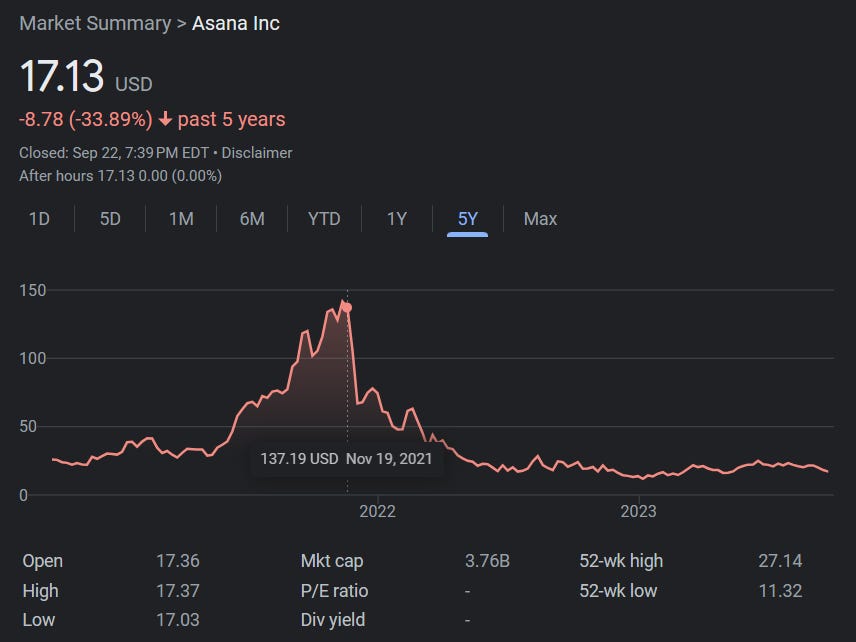856x642 pixels.
Task: Switch to the 6M range tab
Action: (252, 219)
